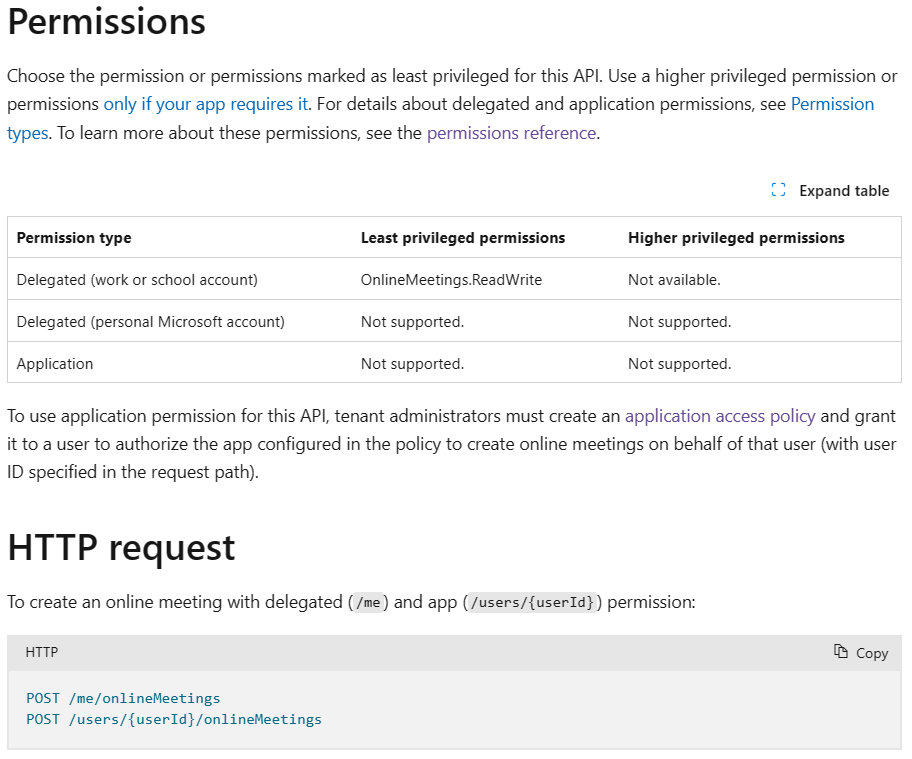Open the "permissions reference" link
The height and width of the screenshot is (759, 912).
511,133
